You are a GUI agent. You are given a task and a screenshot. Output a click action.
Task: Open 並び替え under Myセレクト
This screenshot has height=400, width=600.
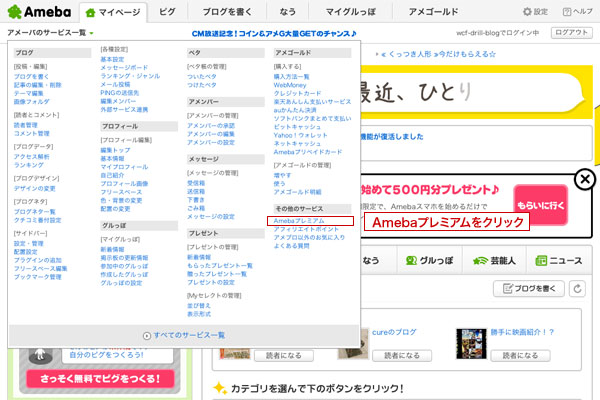click(199, 306)
